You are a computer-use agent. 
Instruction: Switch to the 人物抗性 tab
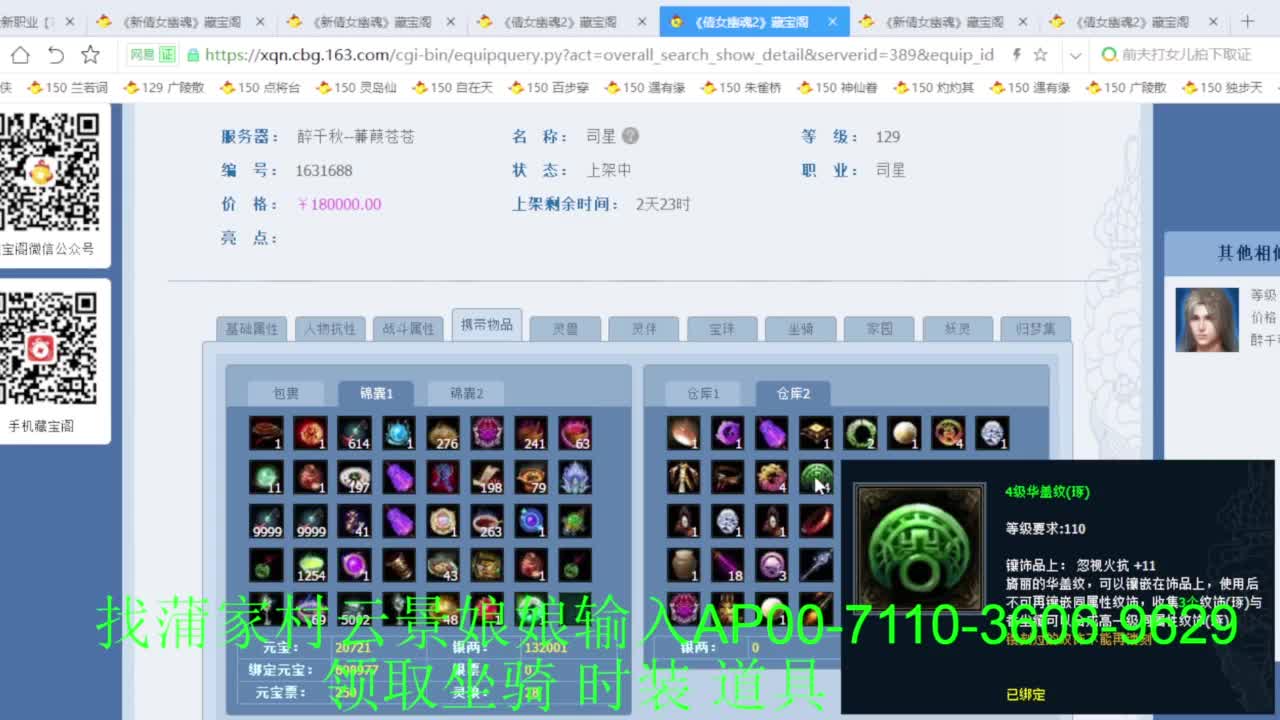point(330,329)
